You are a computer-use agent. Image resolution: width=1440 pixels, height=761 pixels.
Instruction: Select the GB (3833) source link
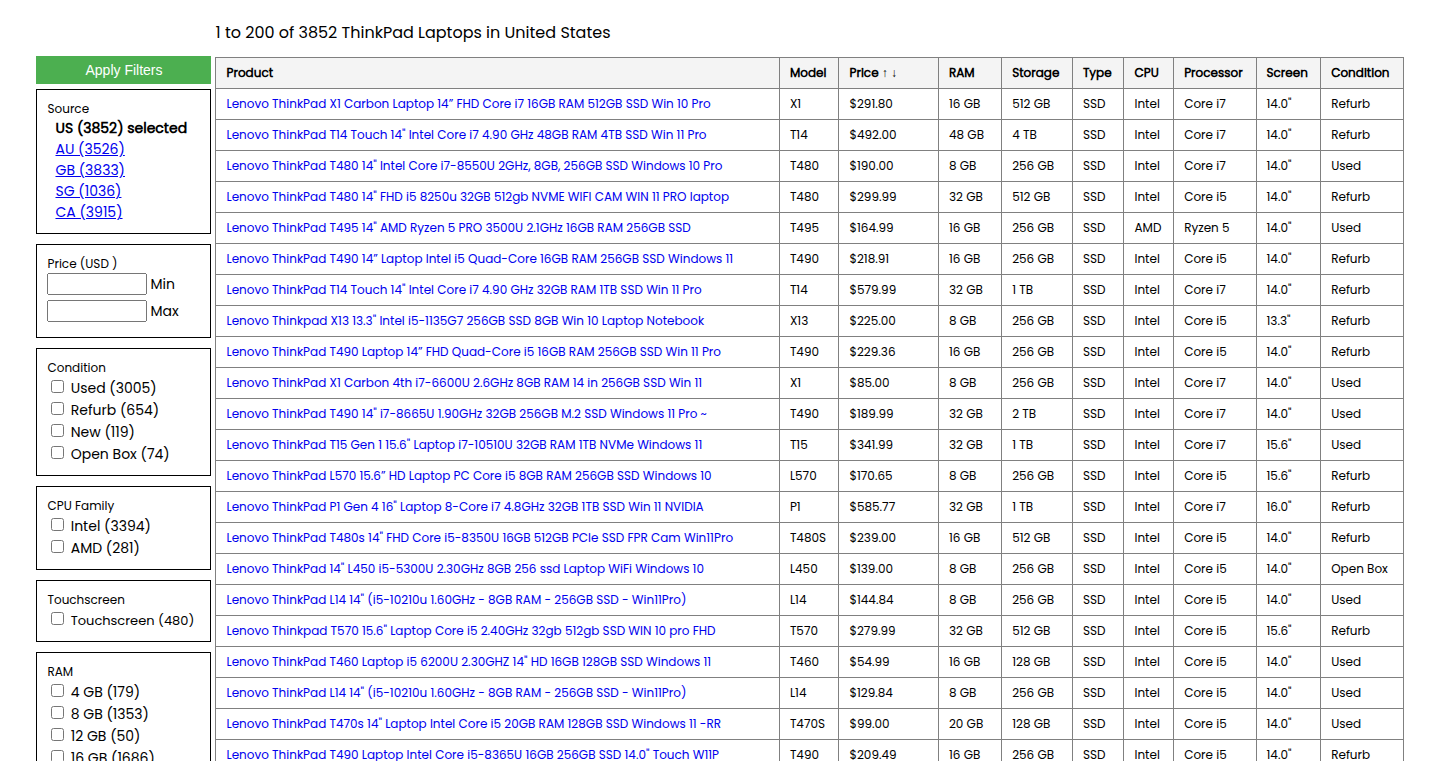90,170
